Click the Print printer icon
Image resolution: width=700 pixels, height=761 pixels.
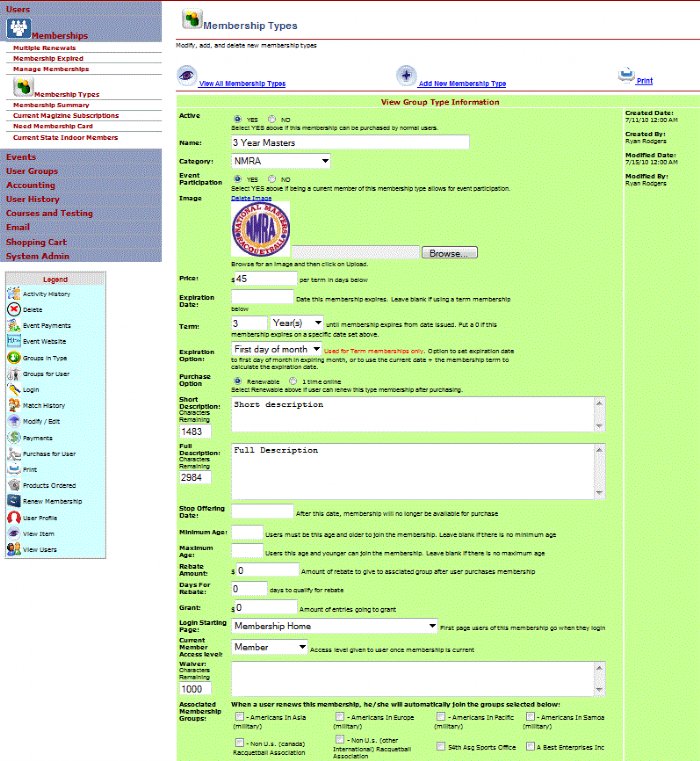(x=626, y=74)
